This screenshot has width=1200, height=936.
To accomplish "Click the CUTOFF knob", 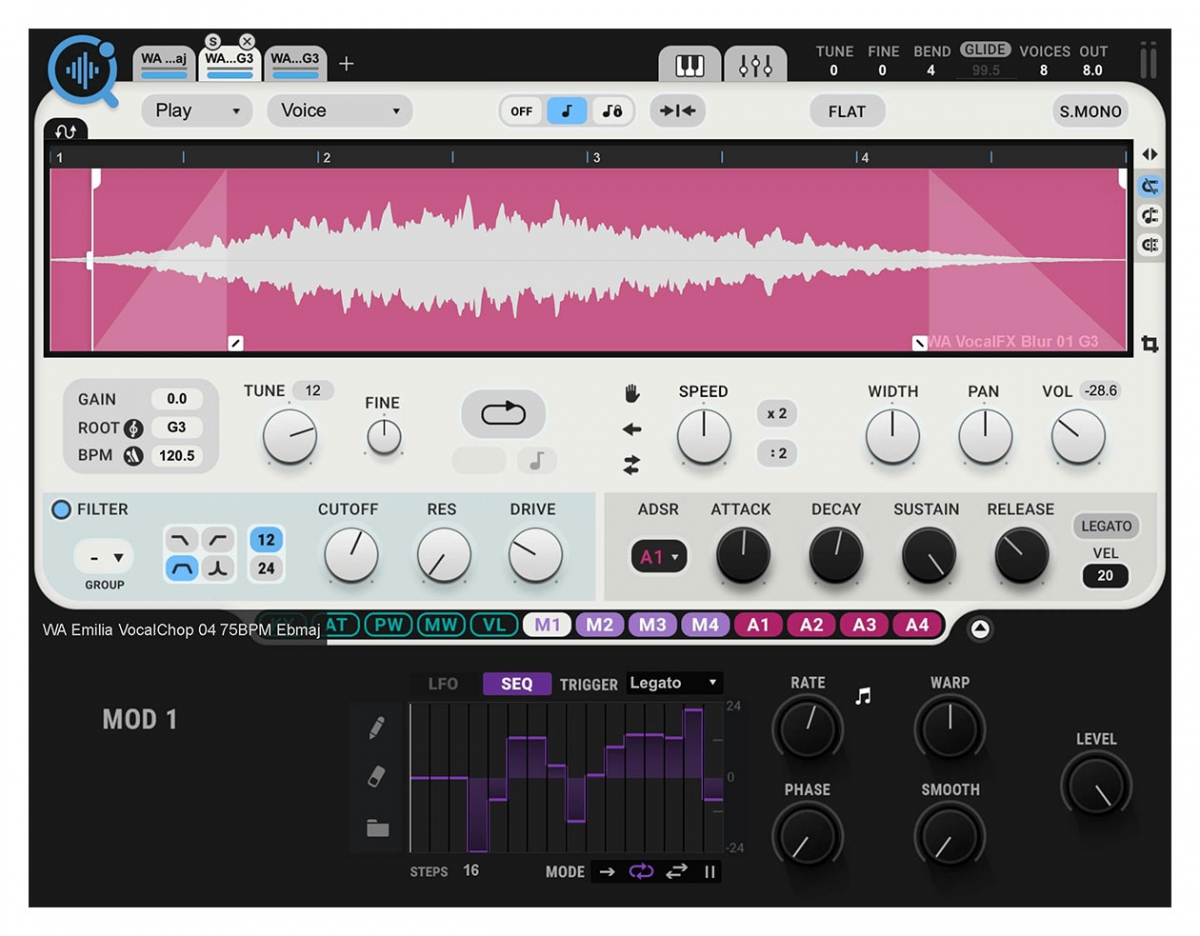I will point(351,555).
